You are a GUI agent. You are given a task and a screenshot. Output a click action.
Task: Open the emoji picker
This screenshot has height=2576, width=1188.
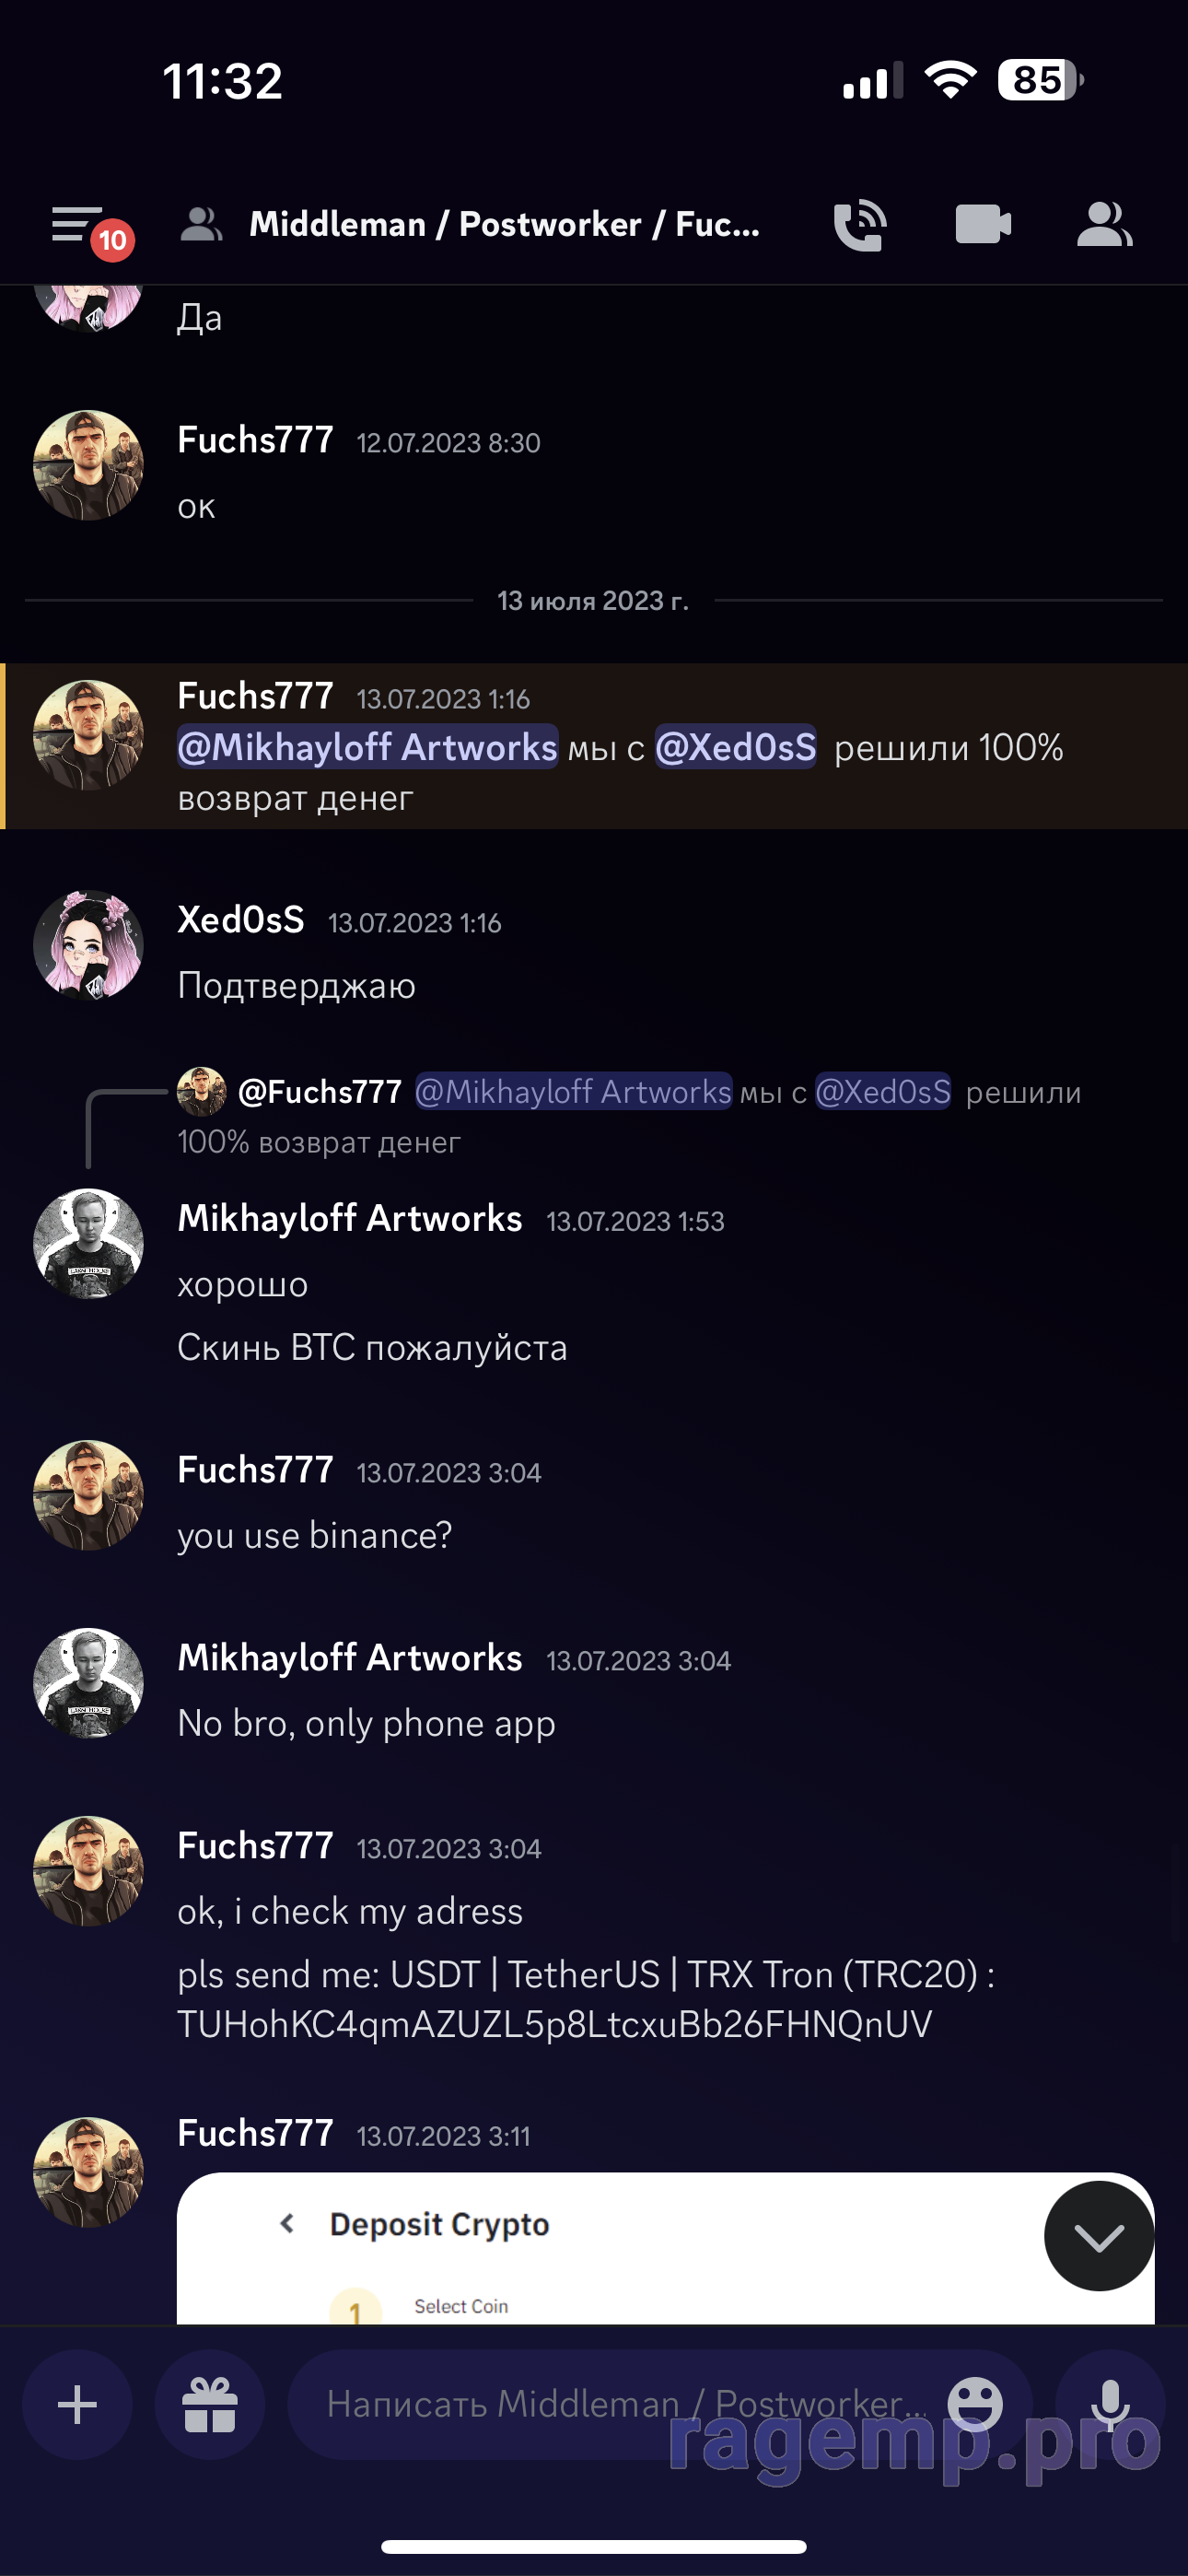(x=974, y=2403)
